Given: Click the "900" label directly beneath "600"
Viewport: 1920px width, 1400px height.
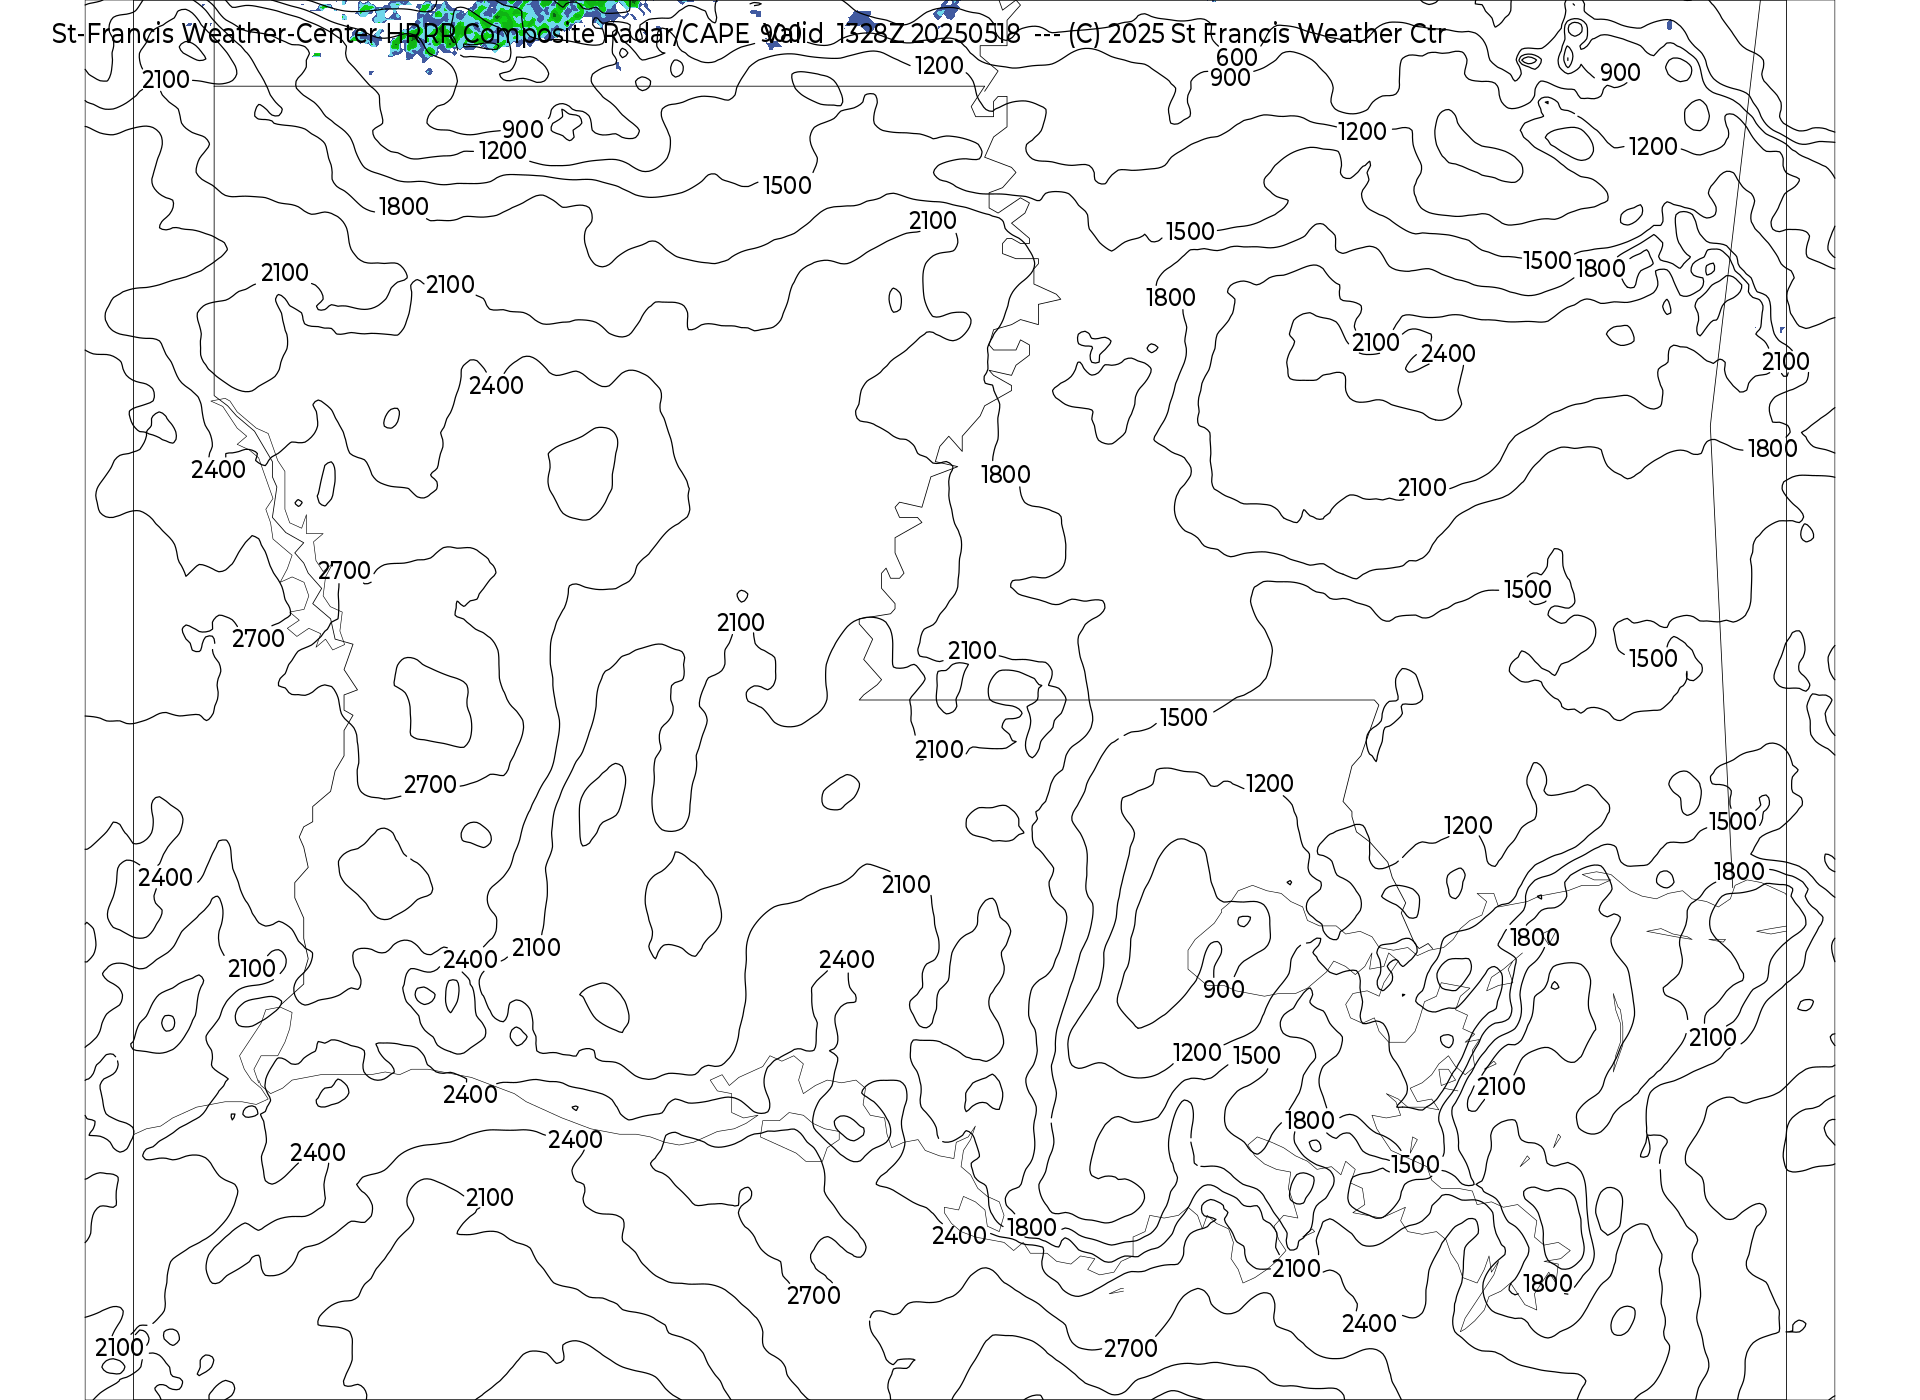Looking at the screenshot, I should 1230,78.
